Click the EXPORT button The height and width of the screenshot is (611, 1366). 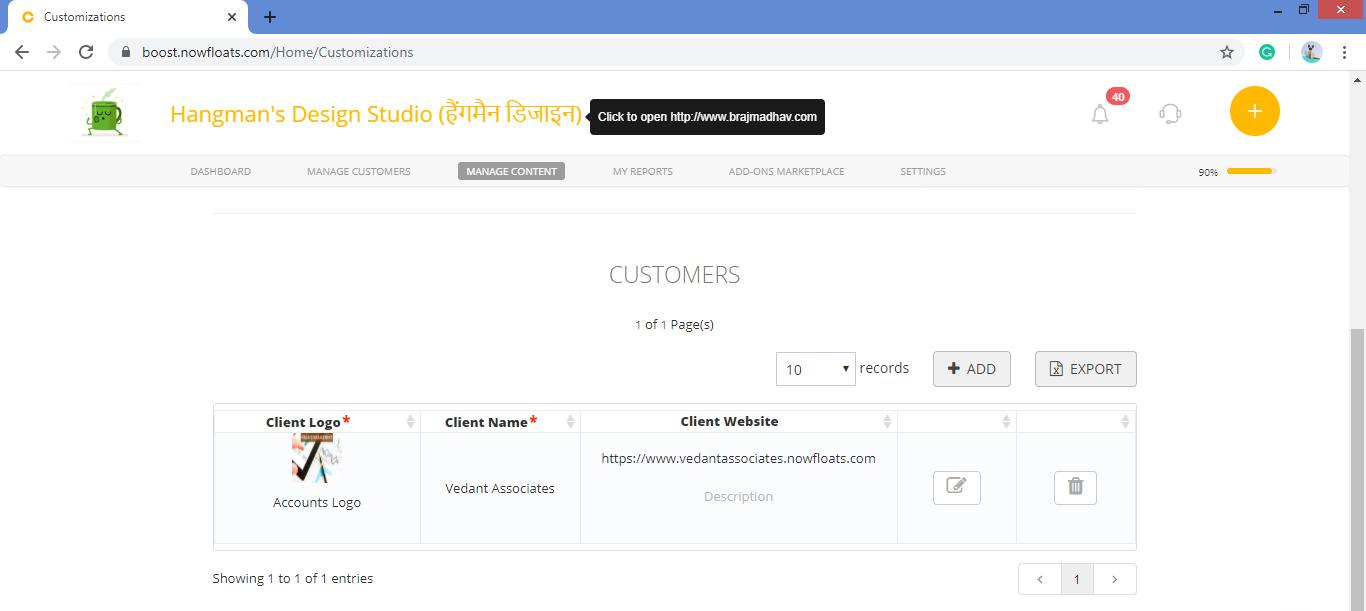point(1086,369)
